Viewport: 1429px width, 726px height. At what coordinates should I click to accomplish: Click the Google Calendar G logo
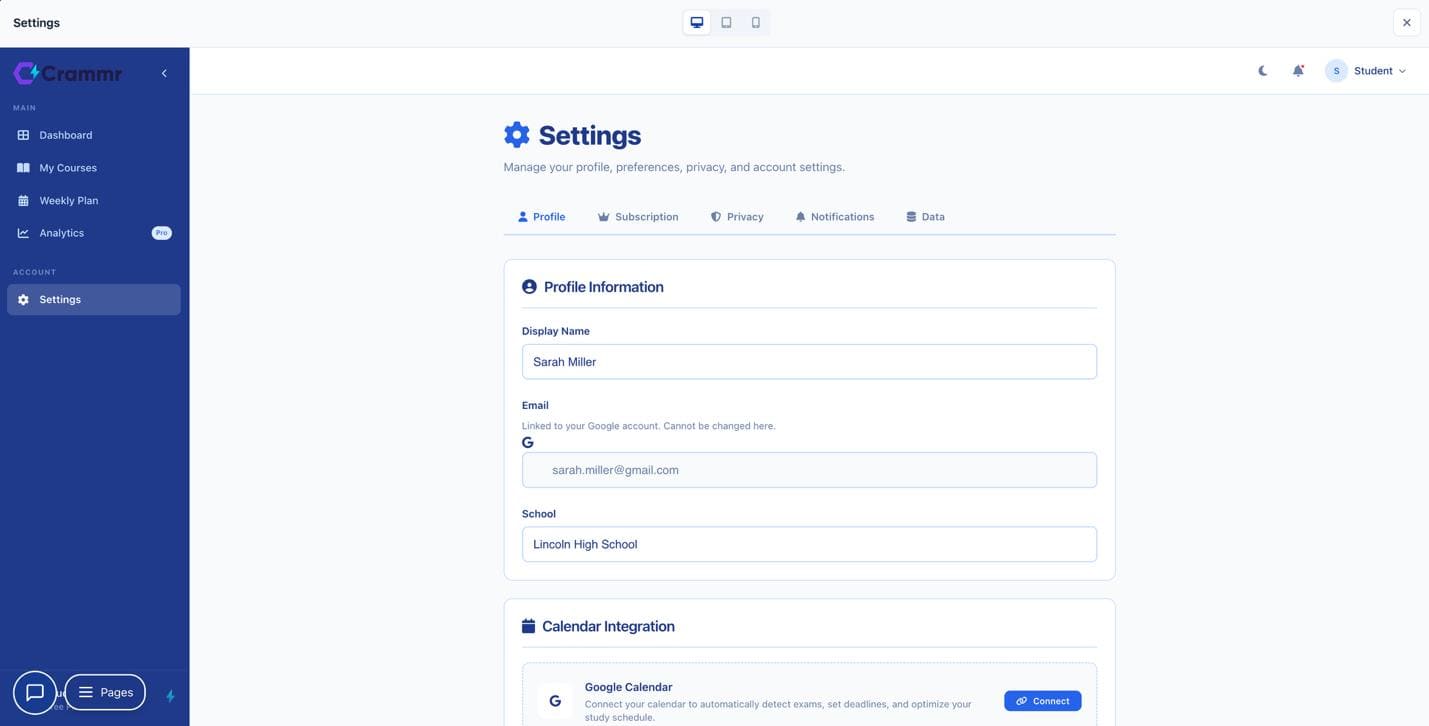click(555, 701)
